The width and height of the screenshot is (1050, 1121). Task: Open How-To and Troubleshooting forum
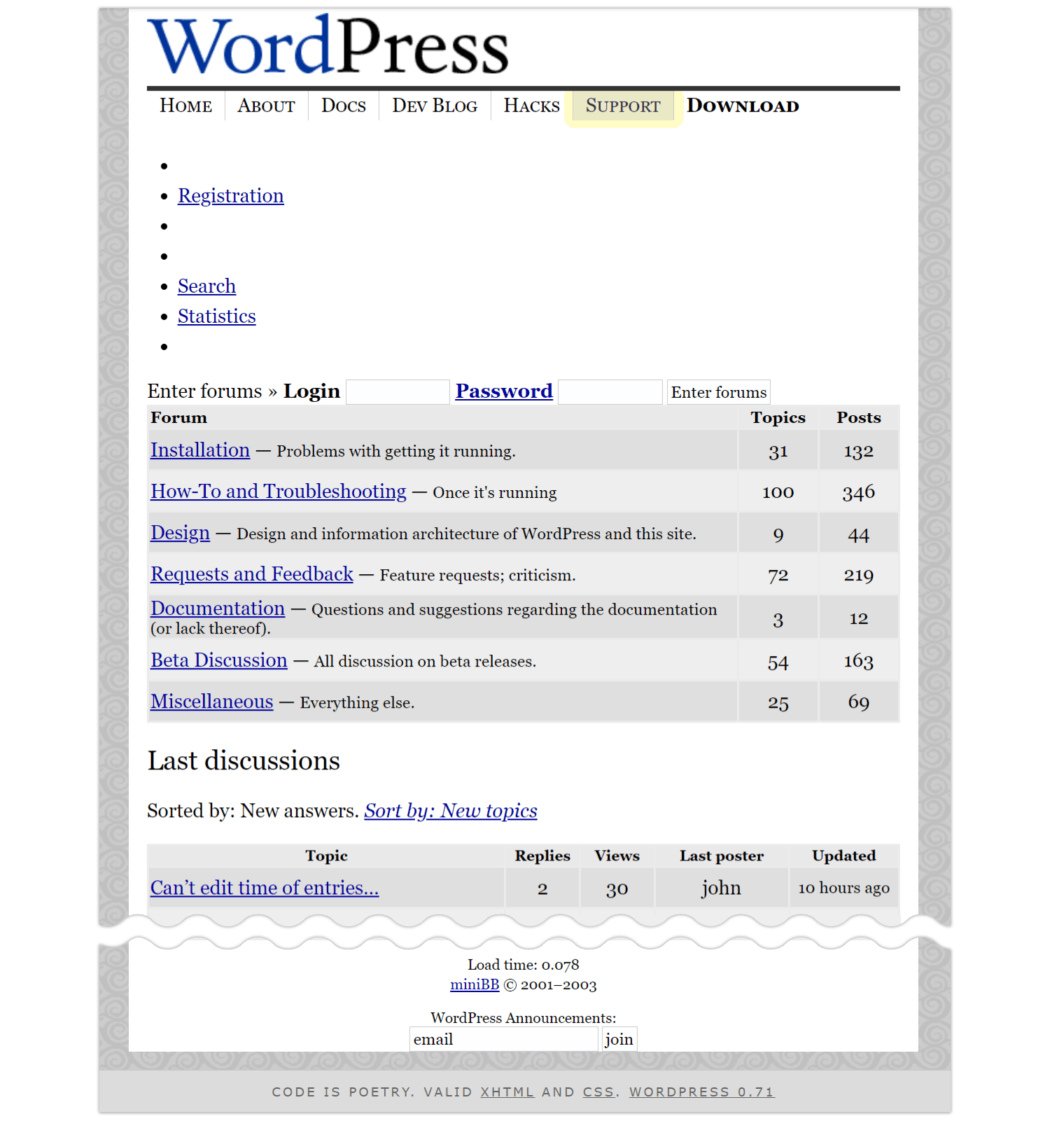pyautogui.click(x=278, y=491)
